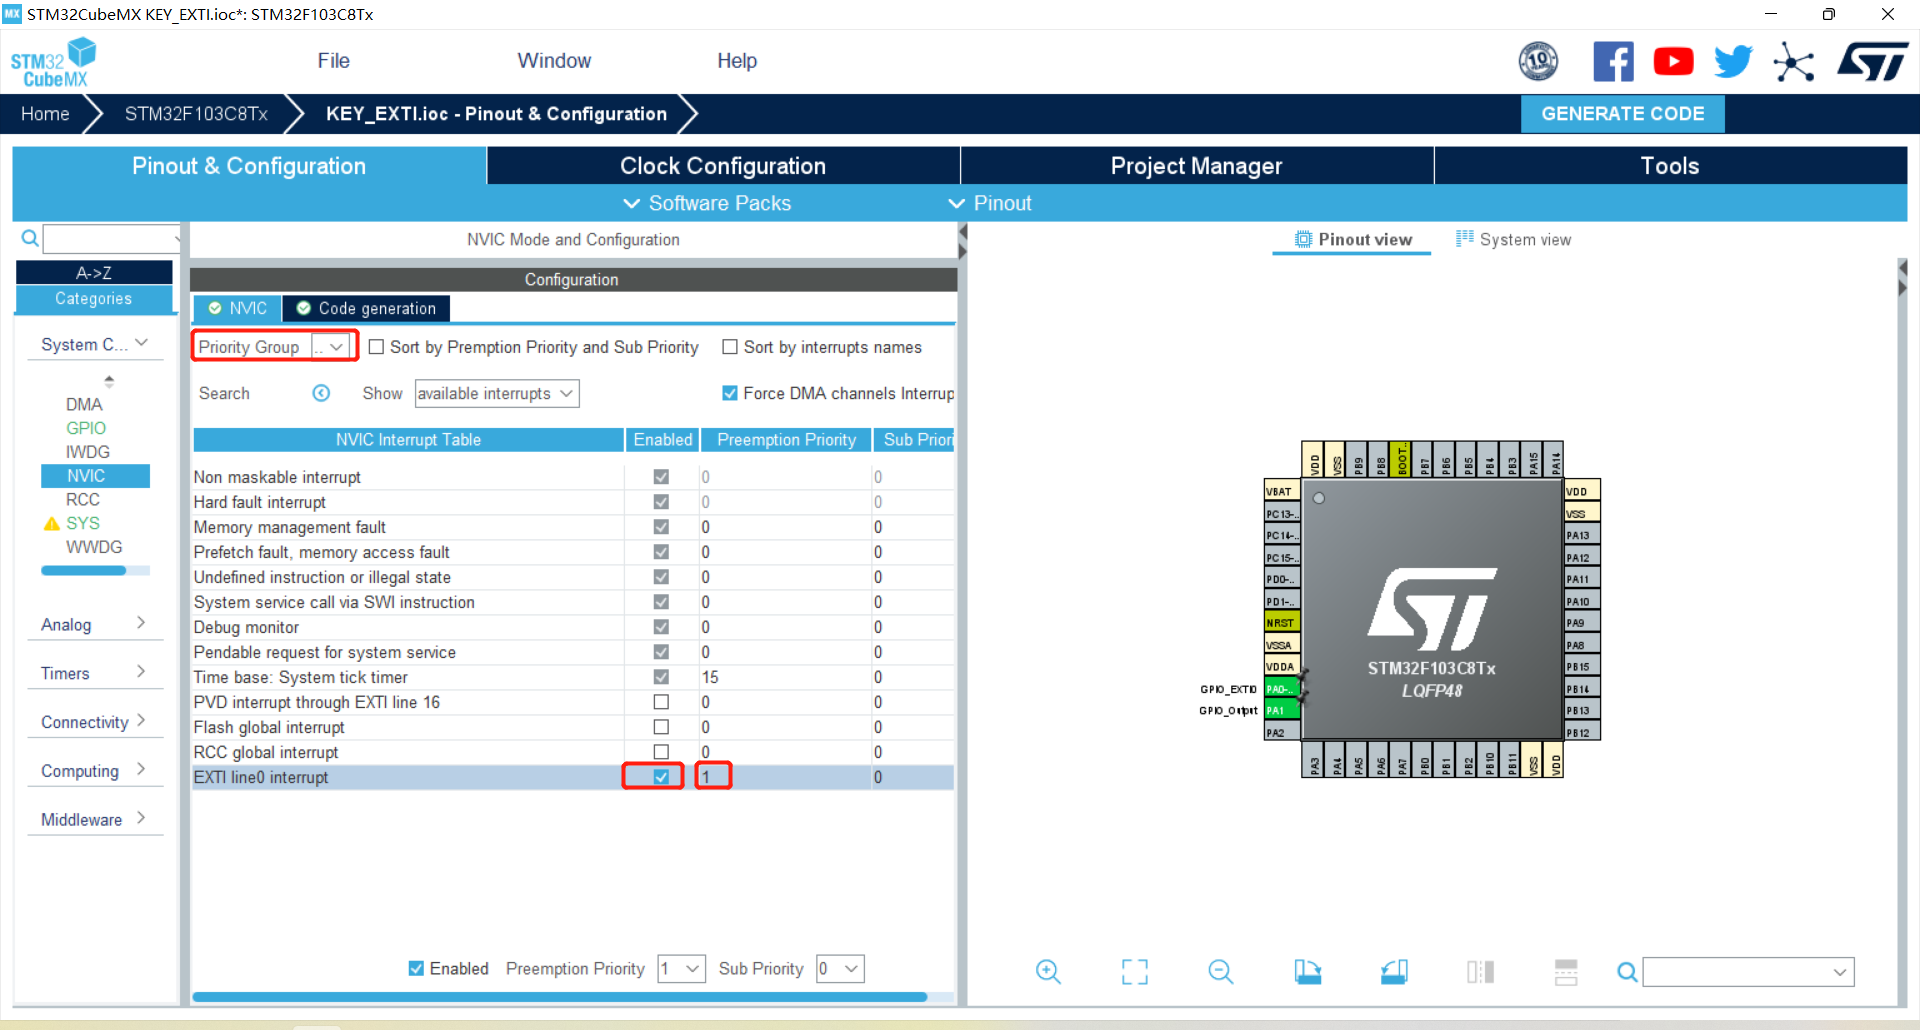Image resolution: width=1920 pixels, height=1030 pixels.
Task: Switch to the Clock Configuration tab
Action: click(723, 165)
